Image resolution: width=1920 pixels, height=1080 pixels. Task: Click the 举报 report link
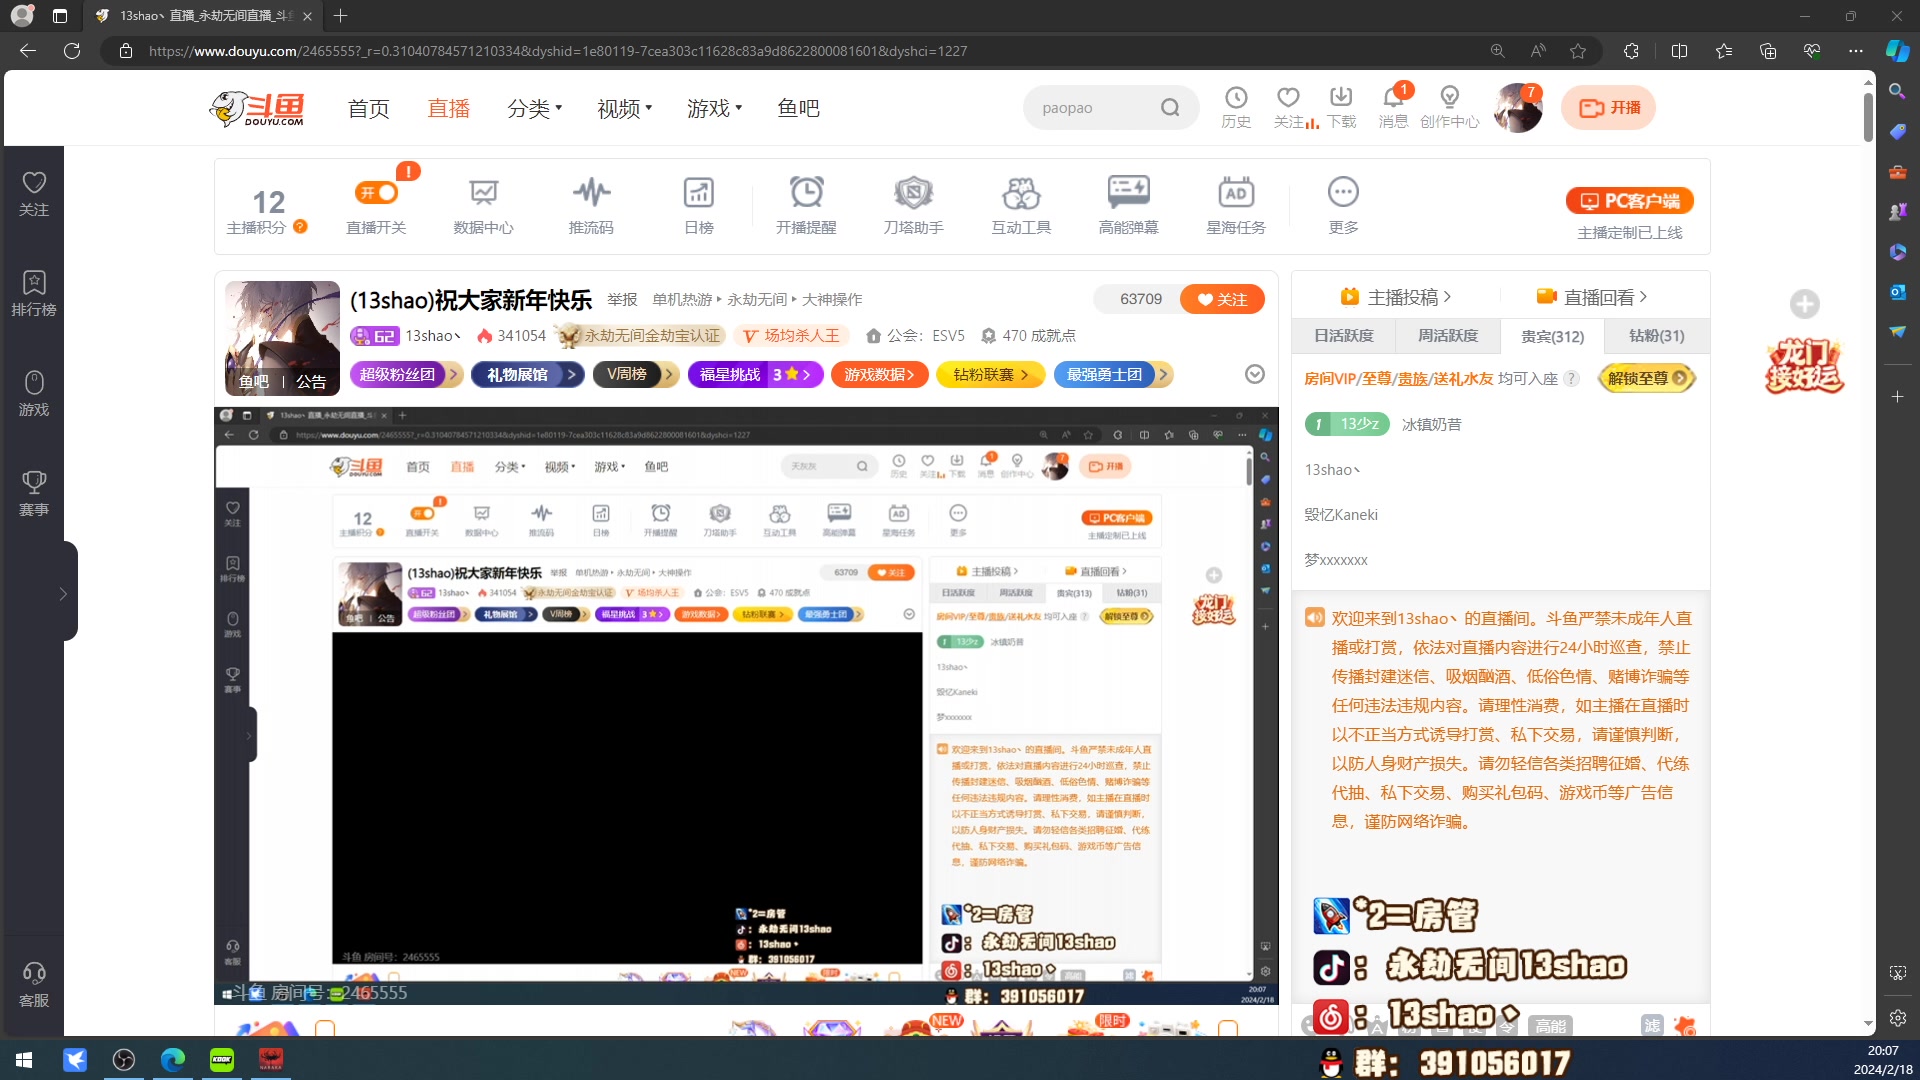622,299
